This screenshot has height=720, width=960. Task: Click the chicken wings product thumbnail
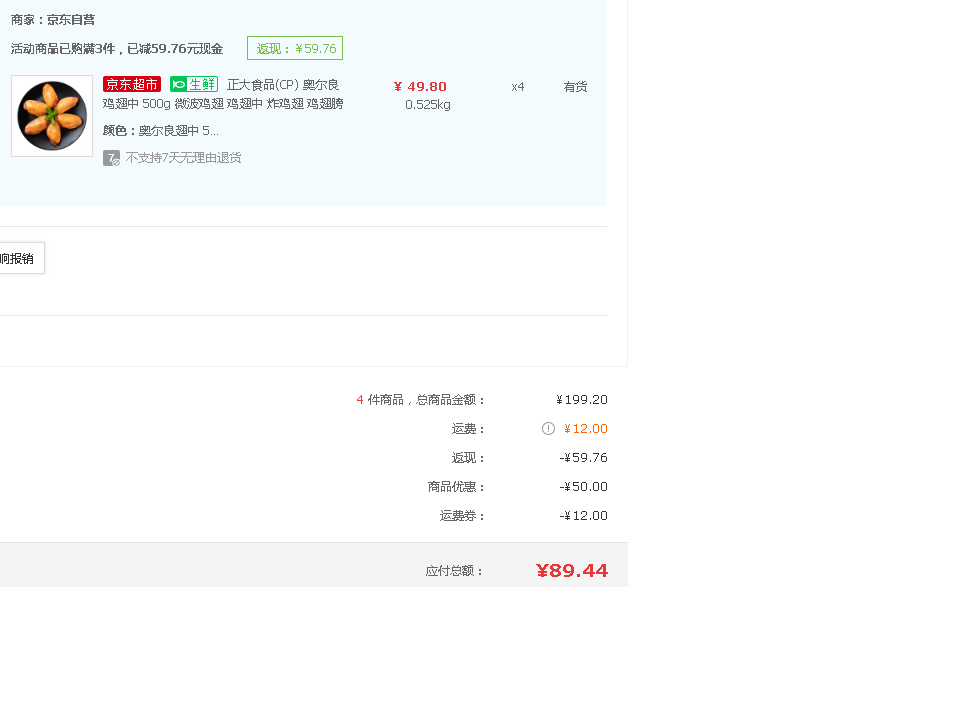coord(52,116)
